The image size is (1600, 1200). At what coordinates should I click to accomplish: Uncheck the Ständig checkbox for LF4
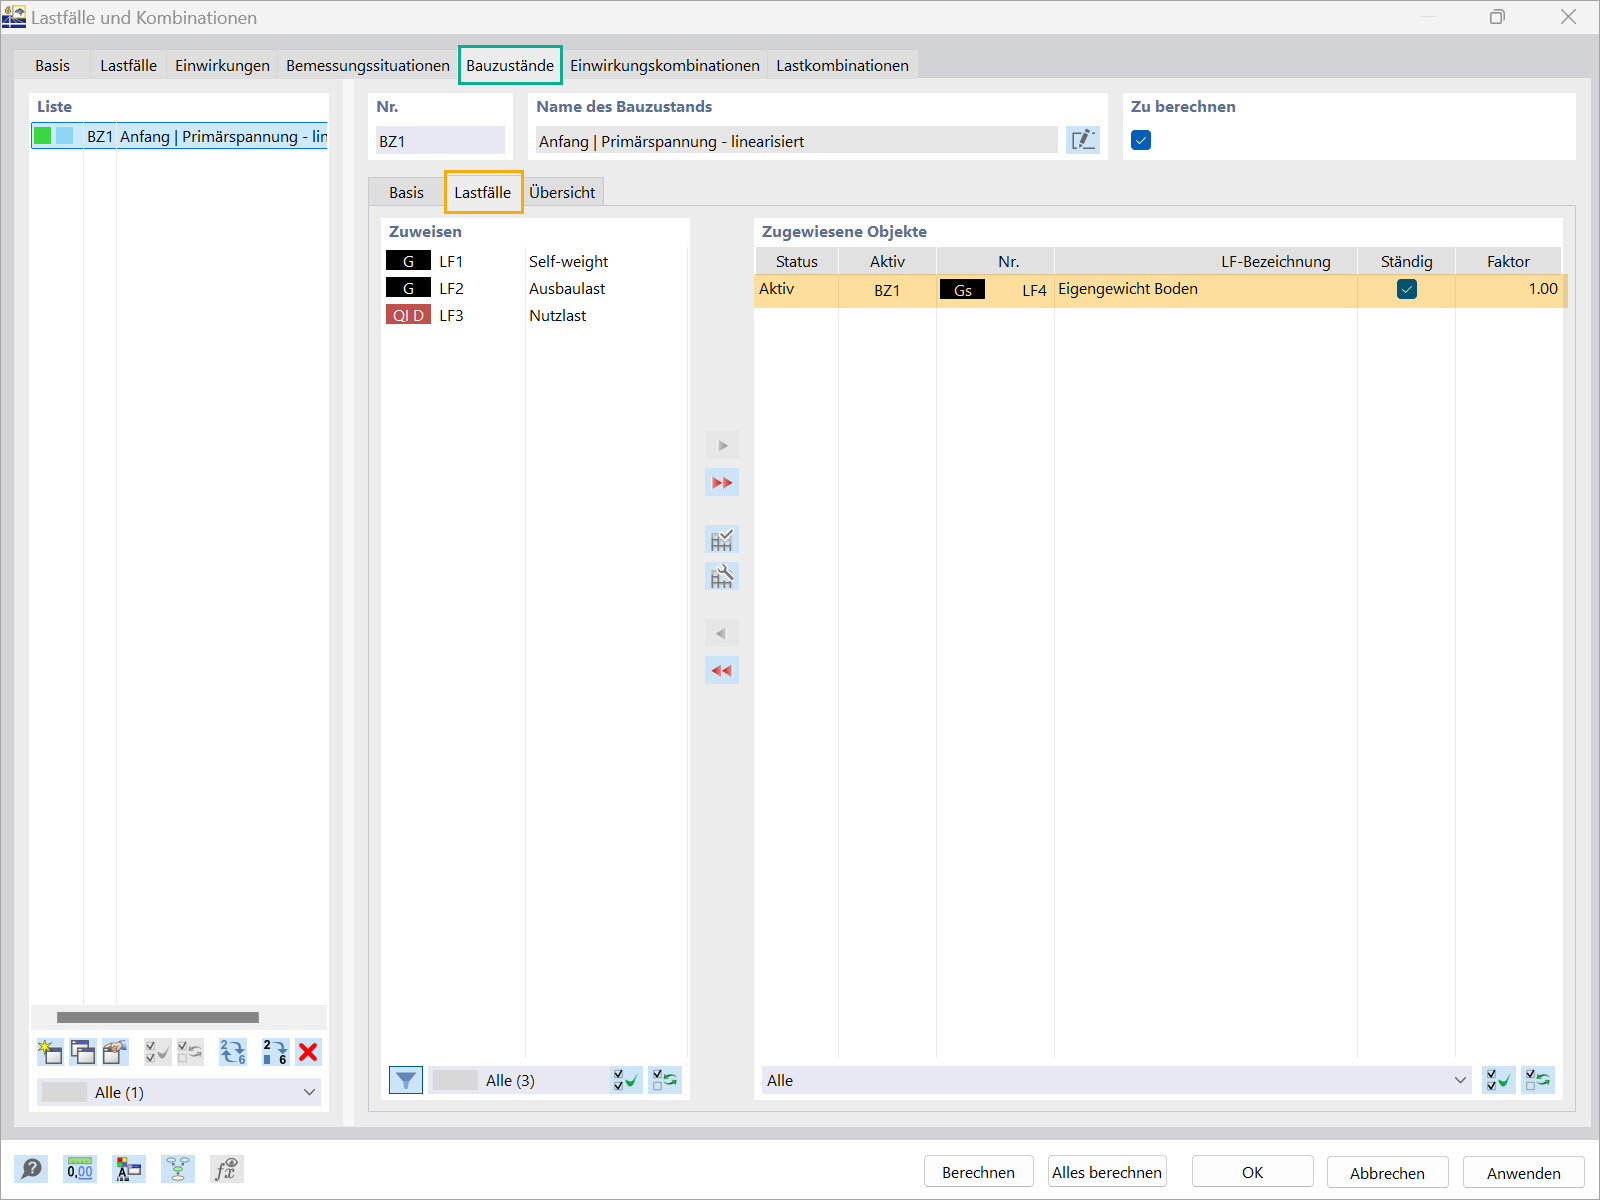[1407, 289]
